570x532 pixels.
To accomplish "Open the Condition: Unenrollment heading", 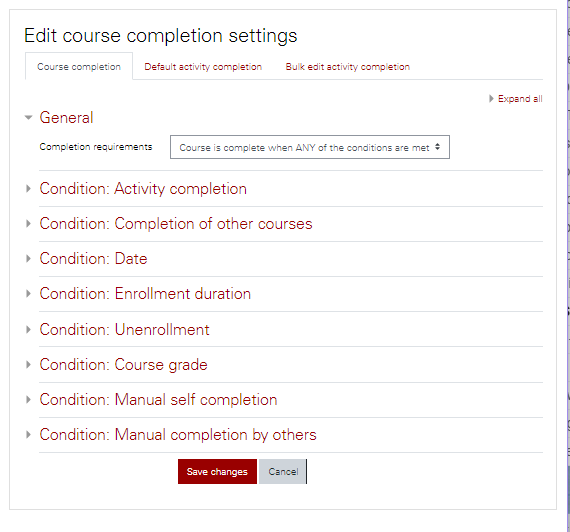I will pyautogui.click(x=124, y=329).
